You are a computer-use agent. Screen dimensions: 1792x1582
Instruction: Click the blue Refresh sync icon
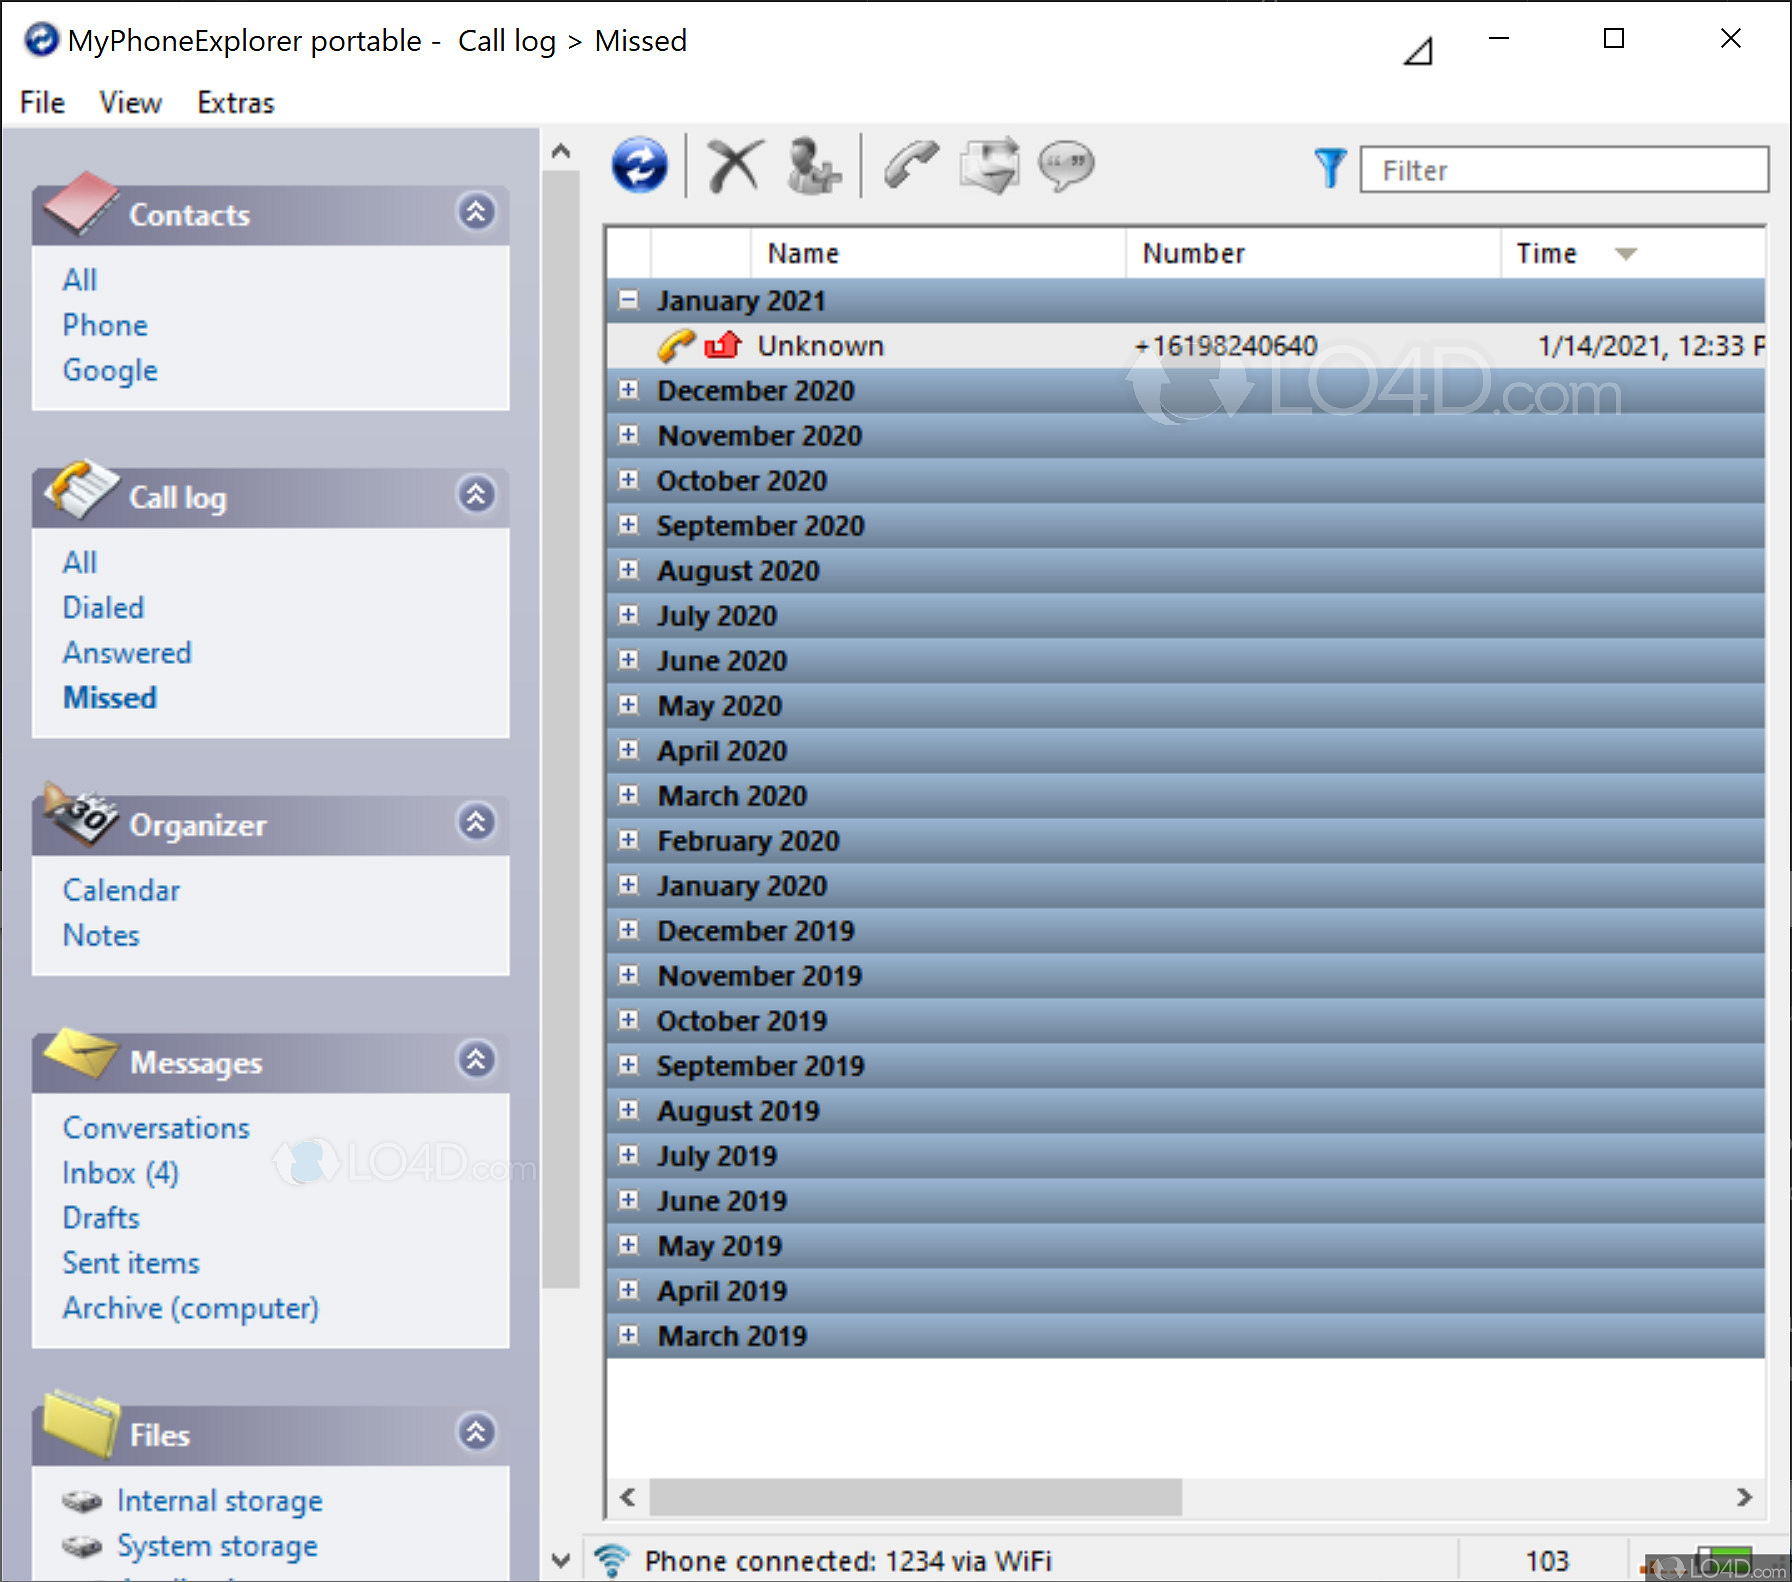tap(640, 165)
